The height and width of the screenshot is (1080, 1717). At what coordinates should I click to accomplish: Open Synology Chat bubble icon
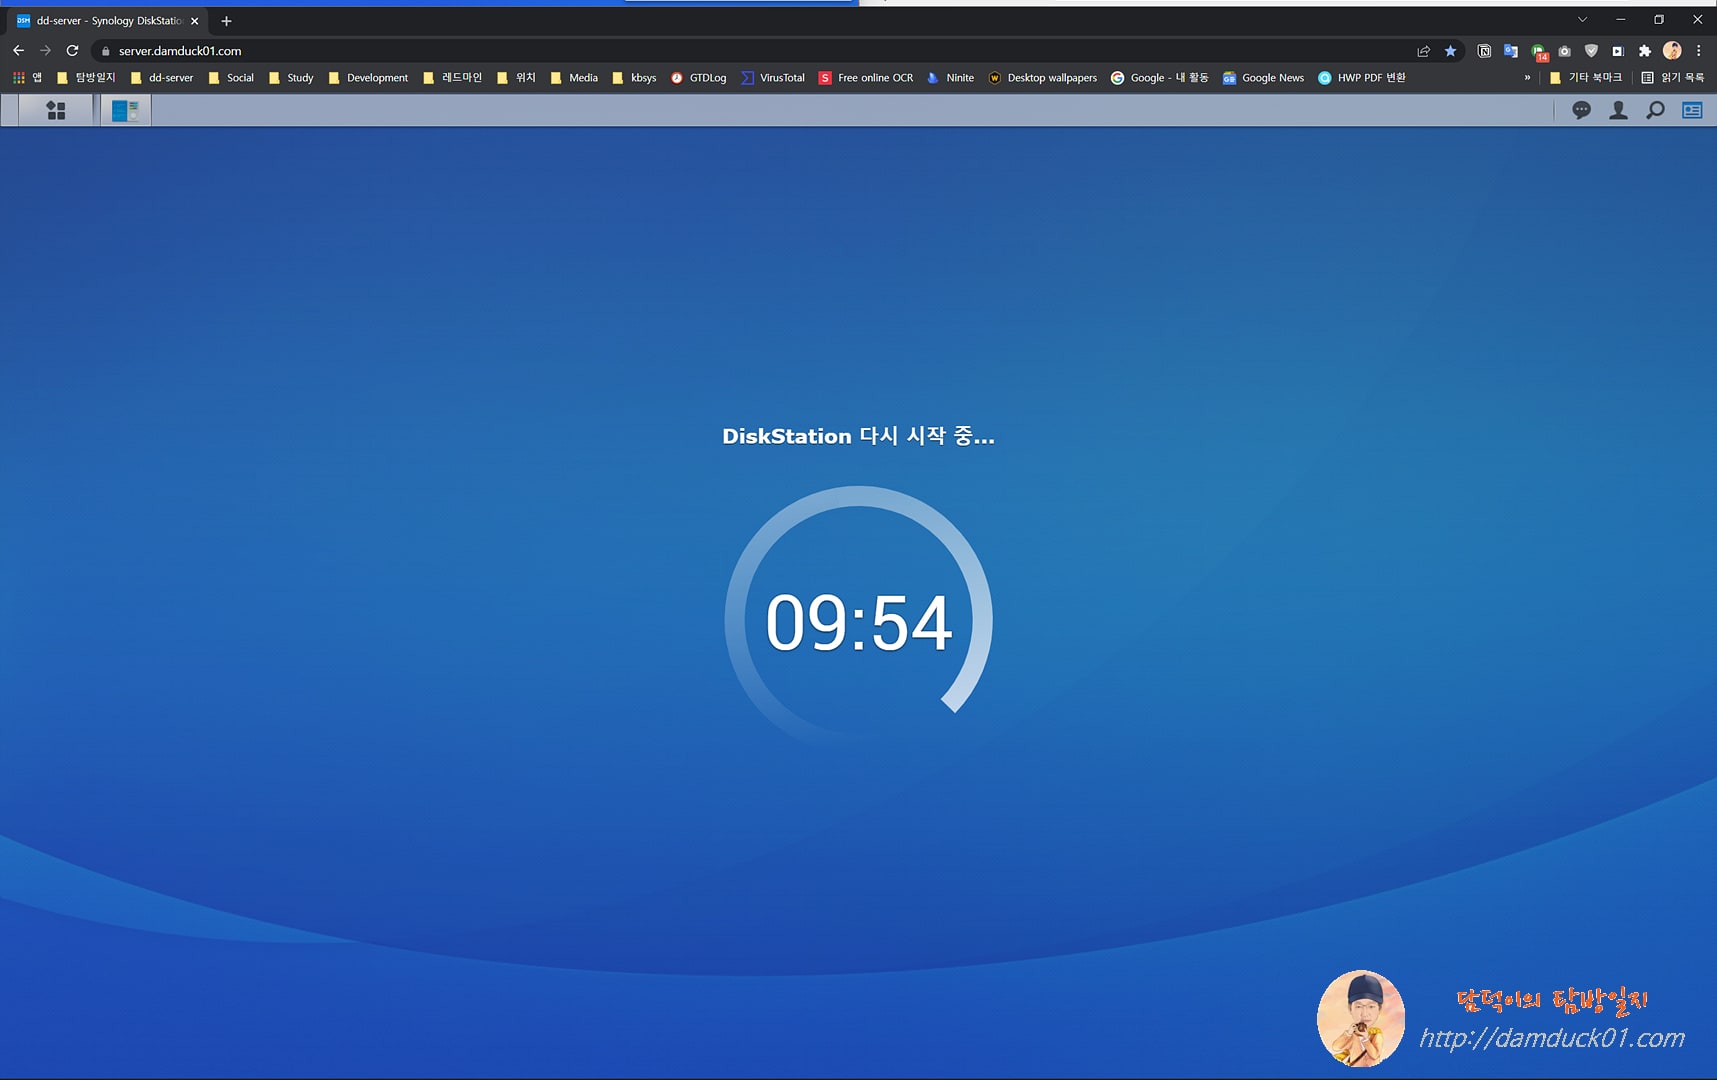1581,110
